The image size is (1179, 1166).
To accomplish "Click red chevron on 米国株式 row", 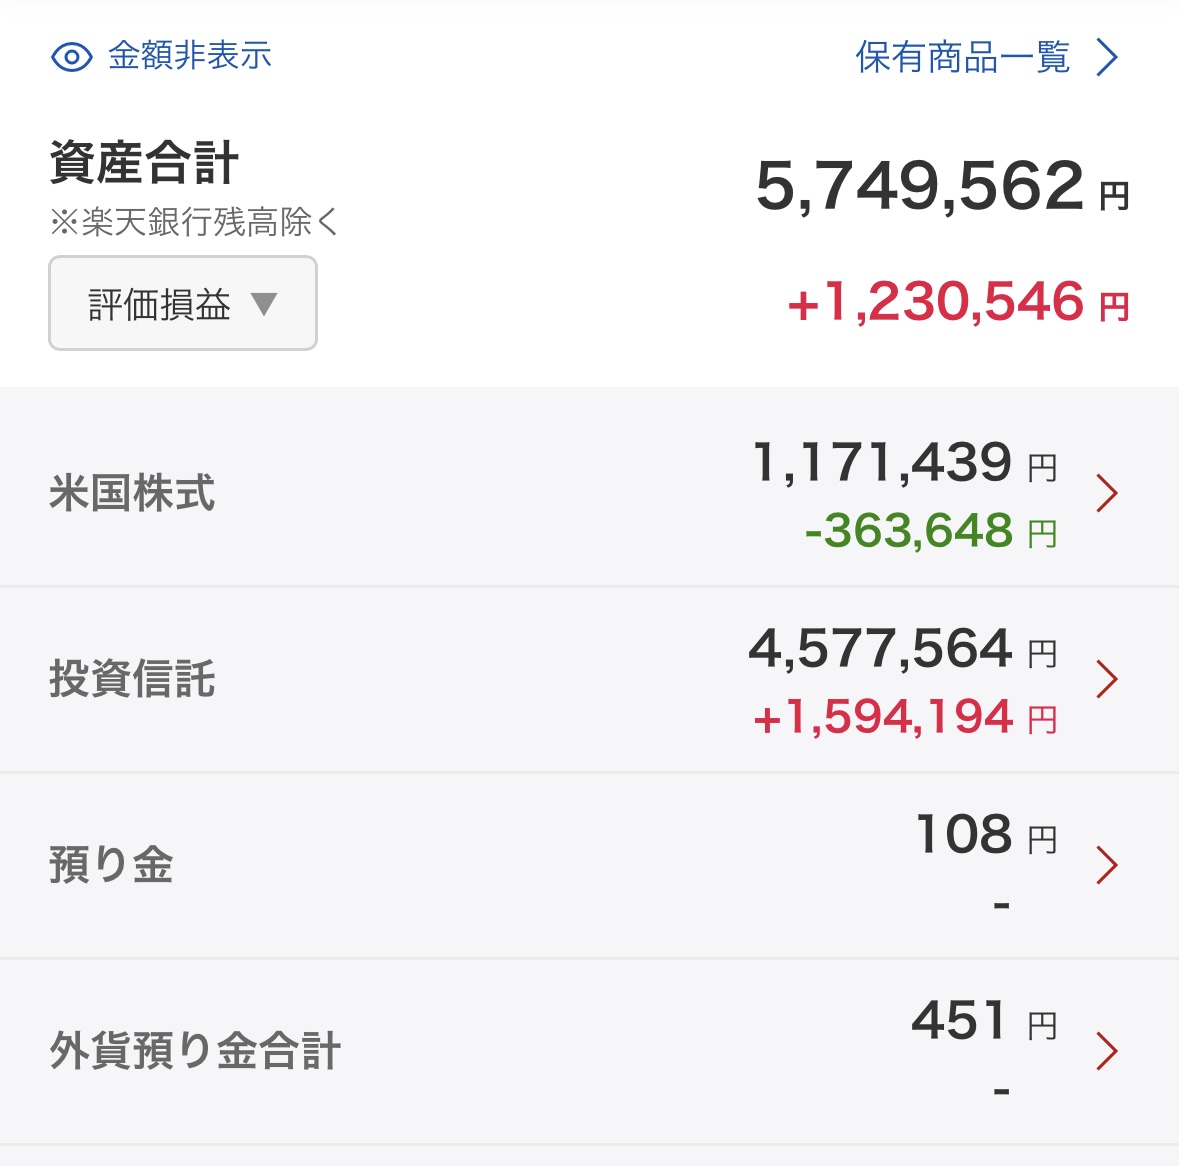I will click(x=1107, y=493).
